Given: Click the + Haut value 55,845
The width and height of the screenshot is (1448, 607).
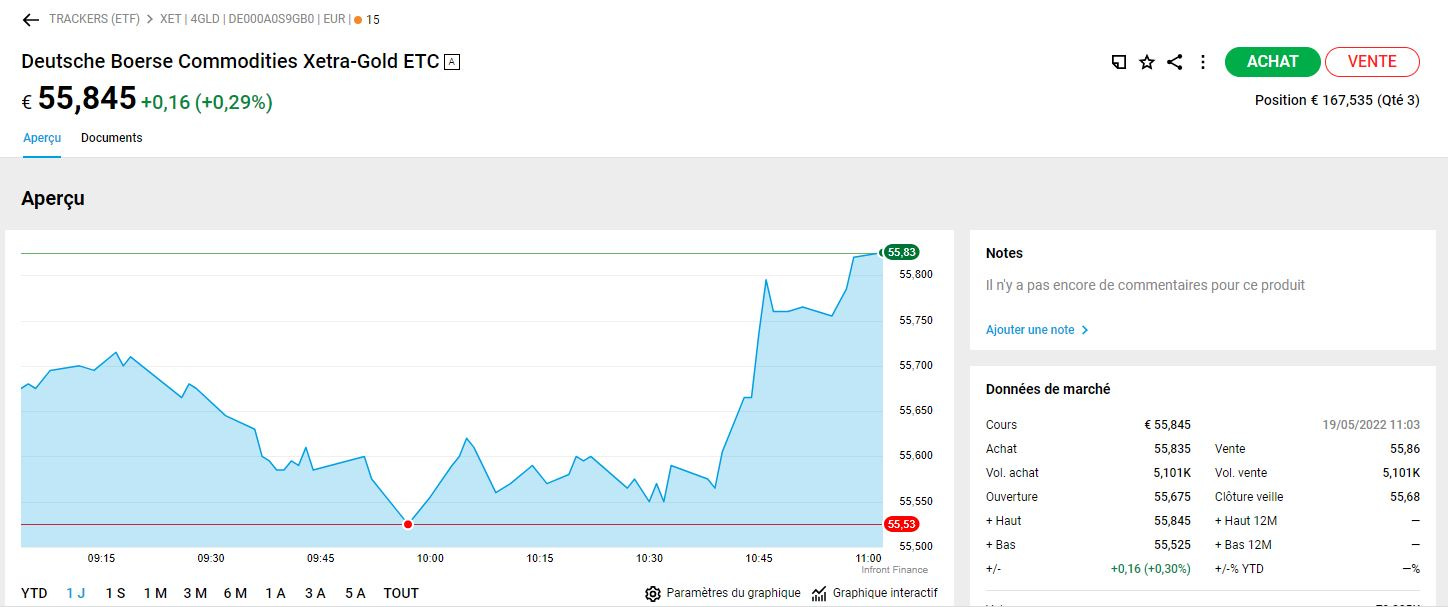Looking at the screenshot, I should (x=1172, y=521).
